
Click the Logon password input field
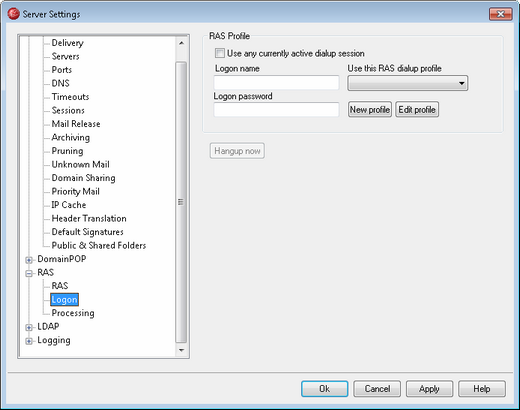pyautogui.click(x=276, y=110)
